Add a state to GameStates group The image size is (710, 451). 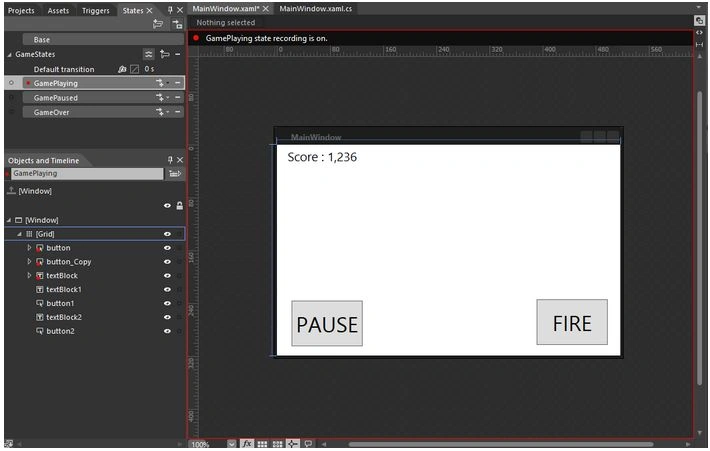pos(165,54)
